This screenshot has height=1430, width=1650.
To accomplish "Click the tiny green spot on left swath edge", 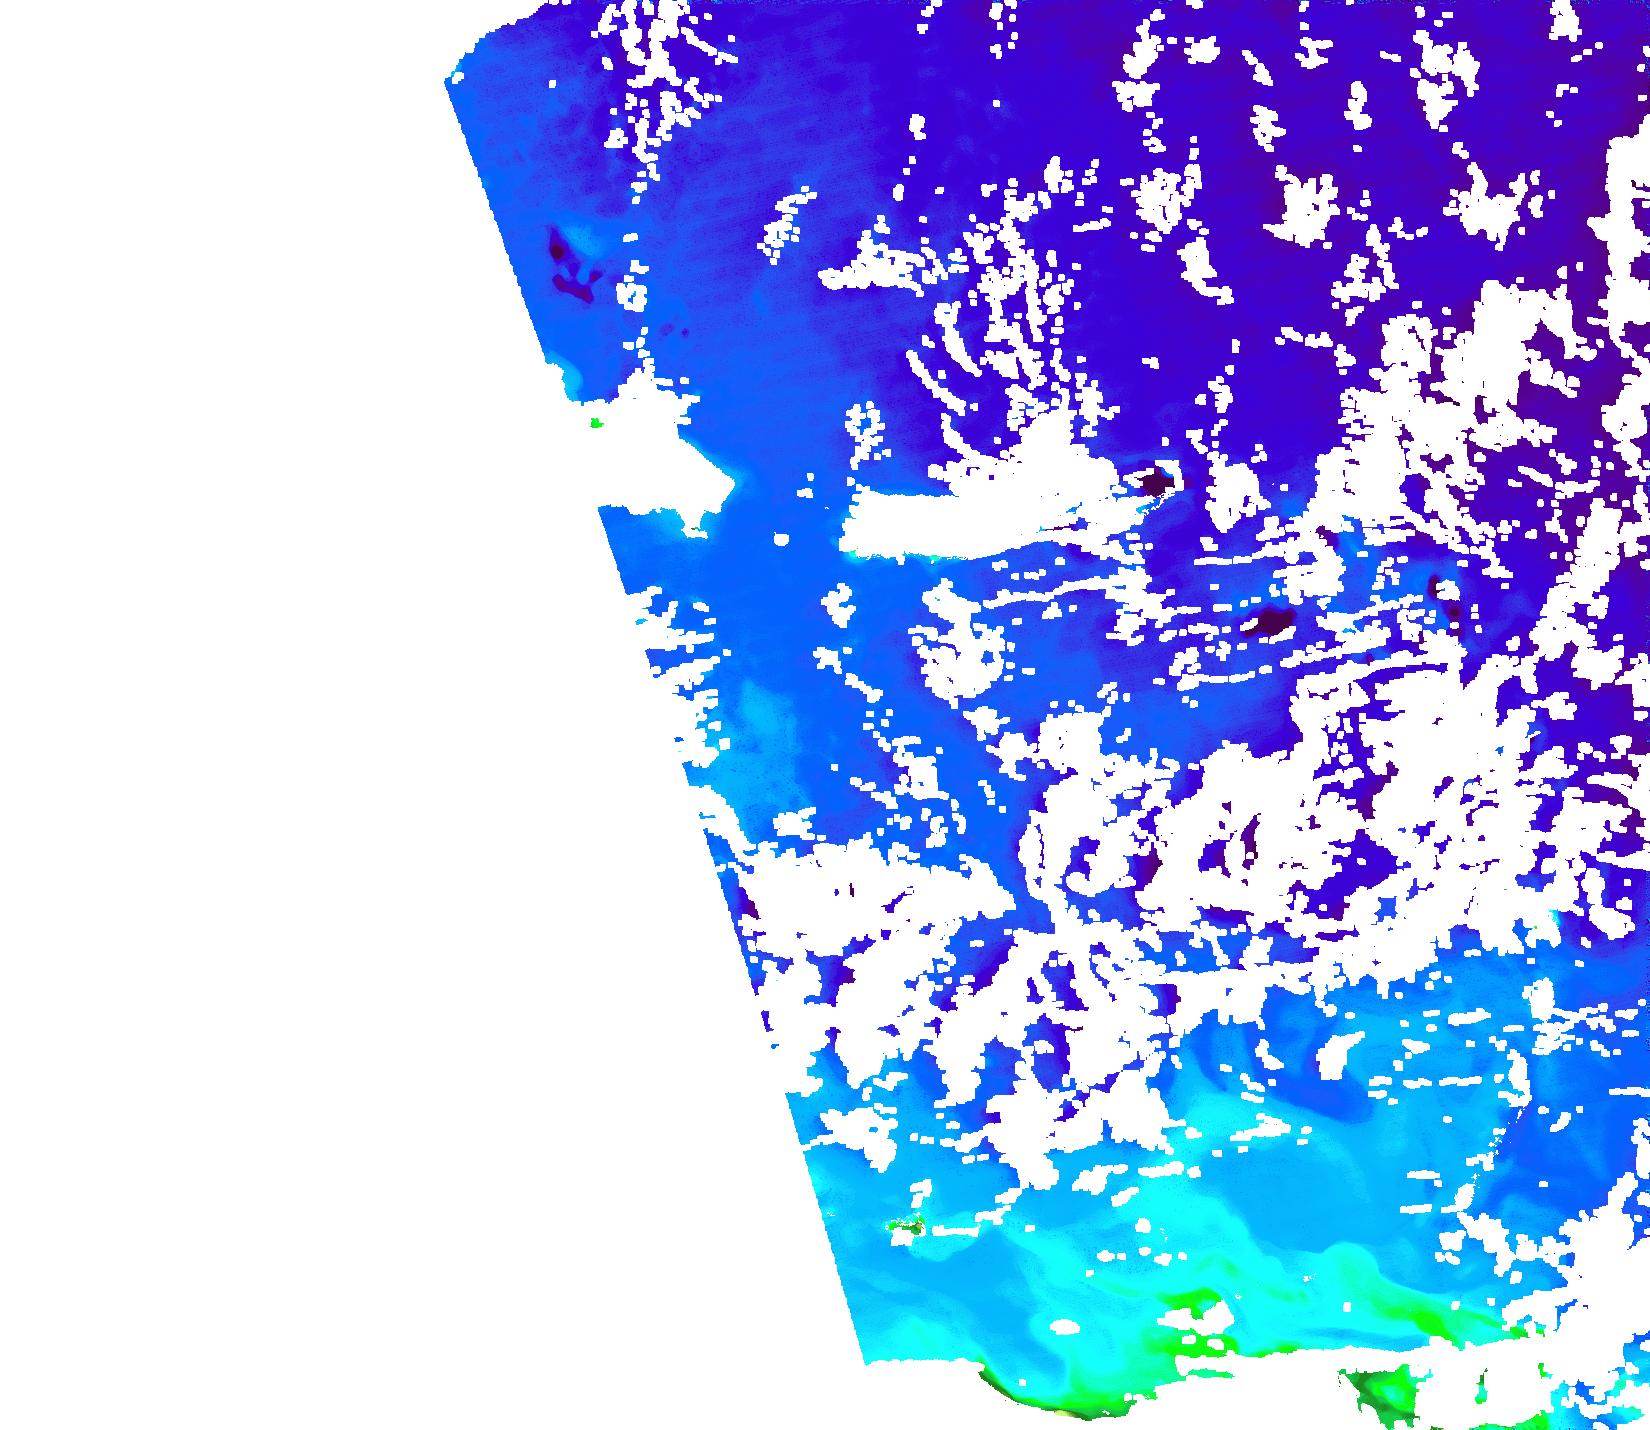I will click(596, 423).
